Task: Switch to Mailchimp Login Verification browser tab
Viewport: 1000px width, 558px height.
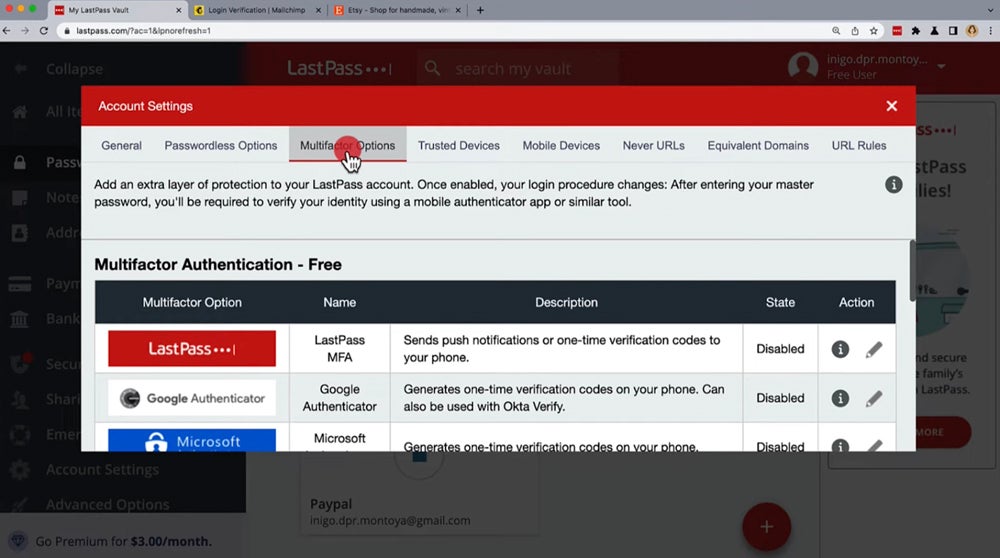Action: pyautogui.click(x=255, y=10)
